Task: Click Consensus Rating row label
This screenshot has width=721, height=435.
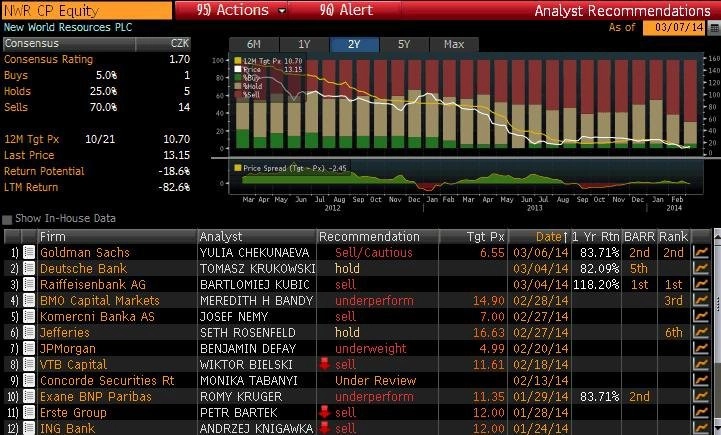Action: click(x=48, y=59)
